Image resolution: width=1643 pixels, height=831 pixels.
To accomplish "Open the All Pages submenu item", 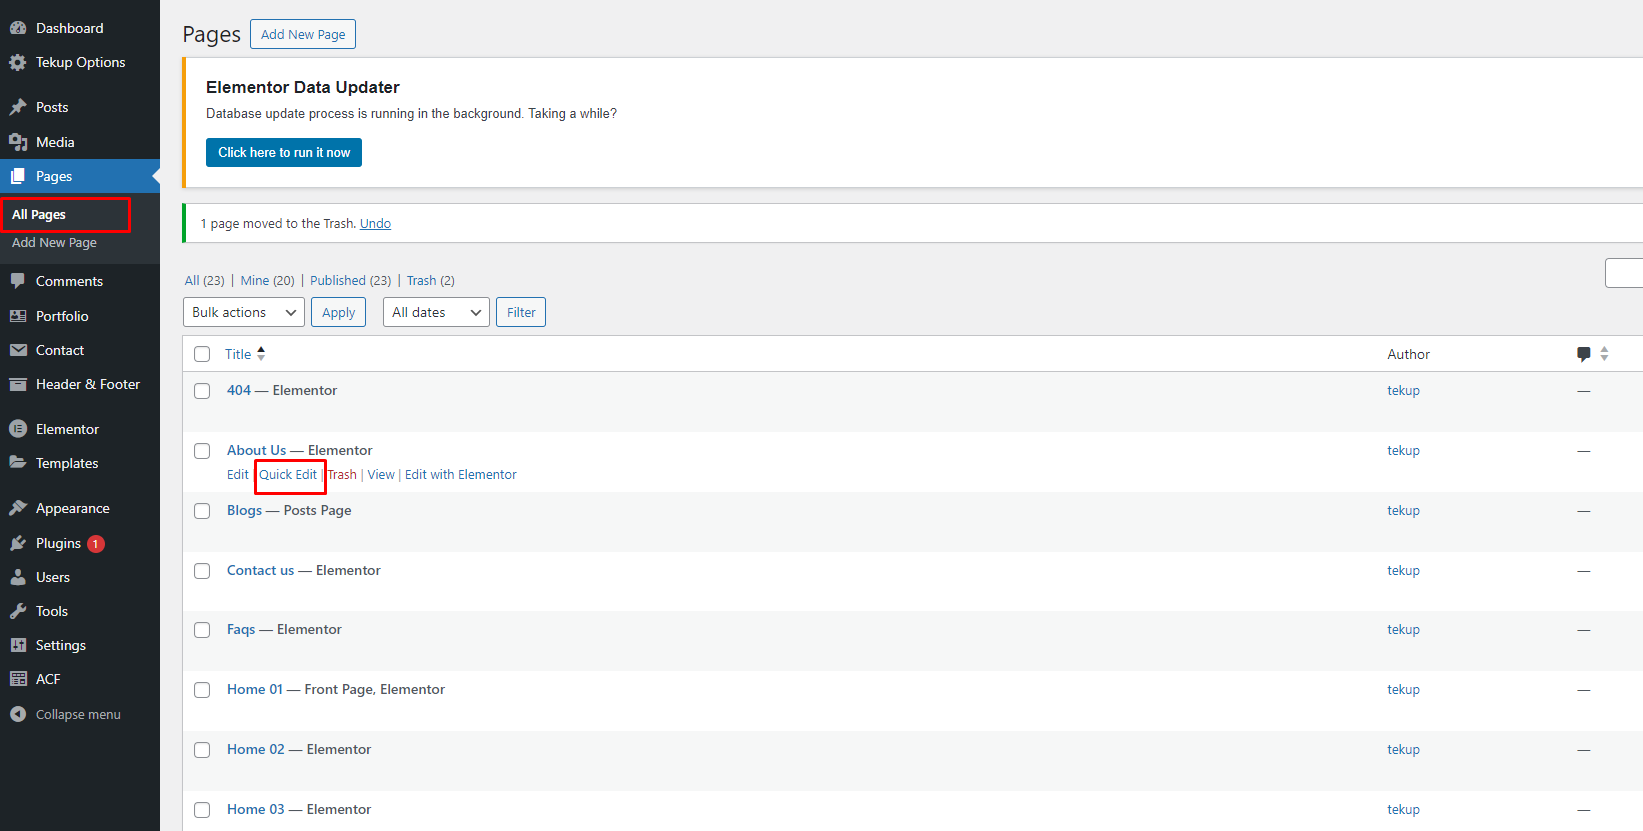I will (x=39, y=215).
